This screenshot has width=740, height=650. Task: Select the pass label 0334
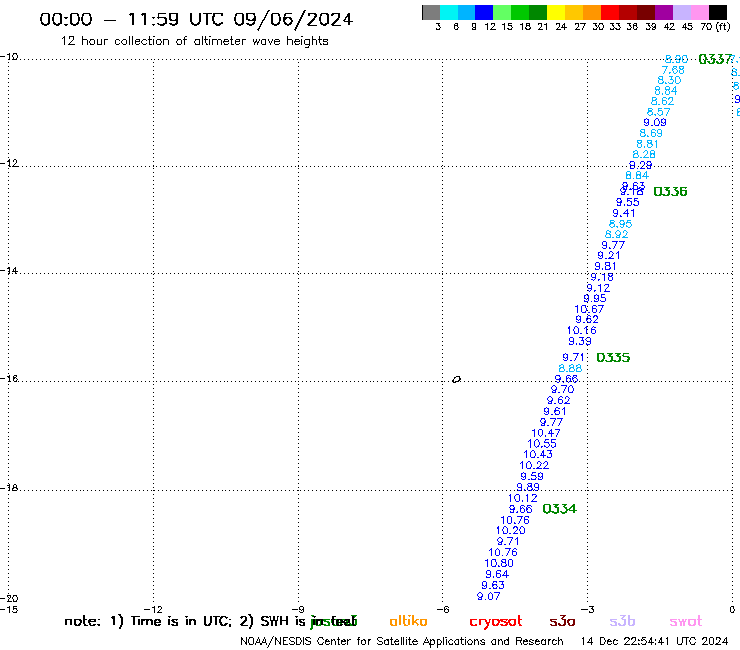tap(559, 509)
